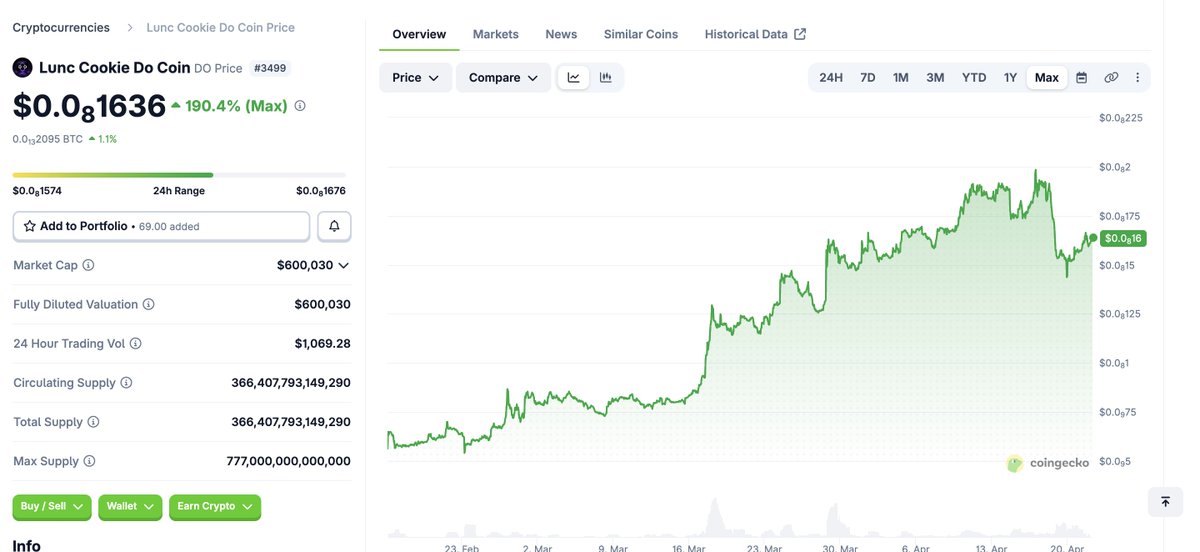Open Total Supply info icon
The width and height of the screenshot is (1200, 552).
[93, 422]
